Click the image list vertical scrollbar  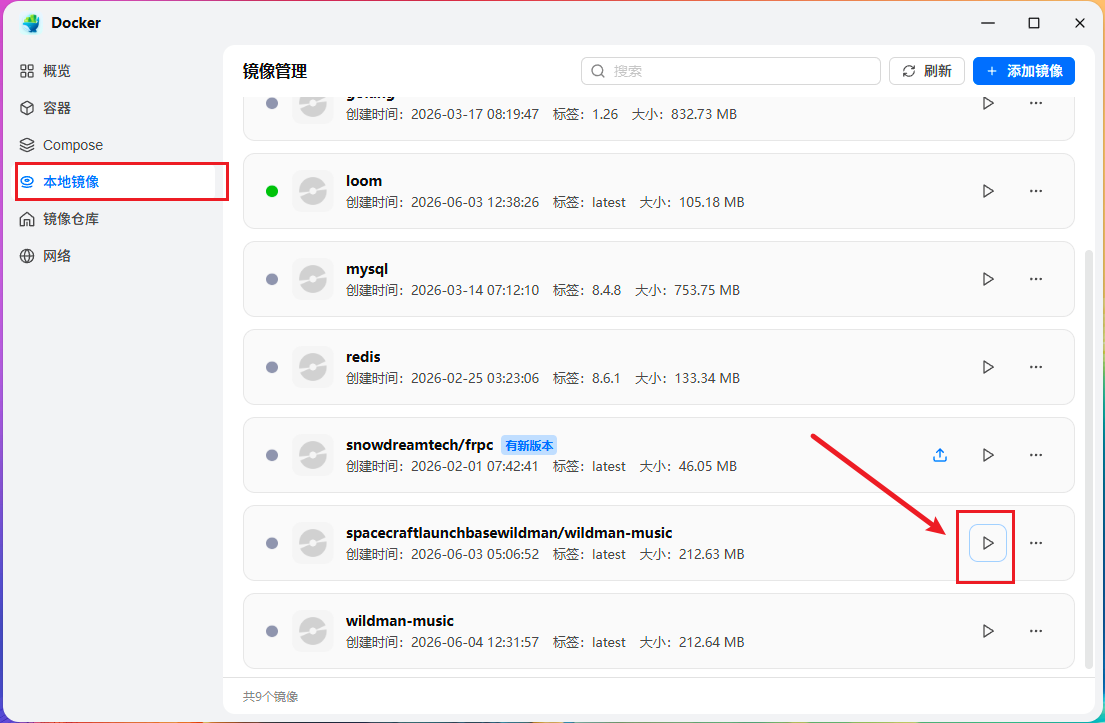1089,458
